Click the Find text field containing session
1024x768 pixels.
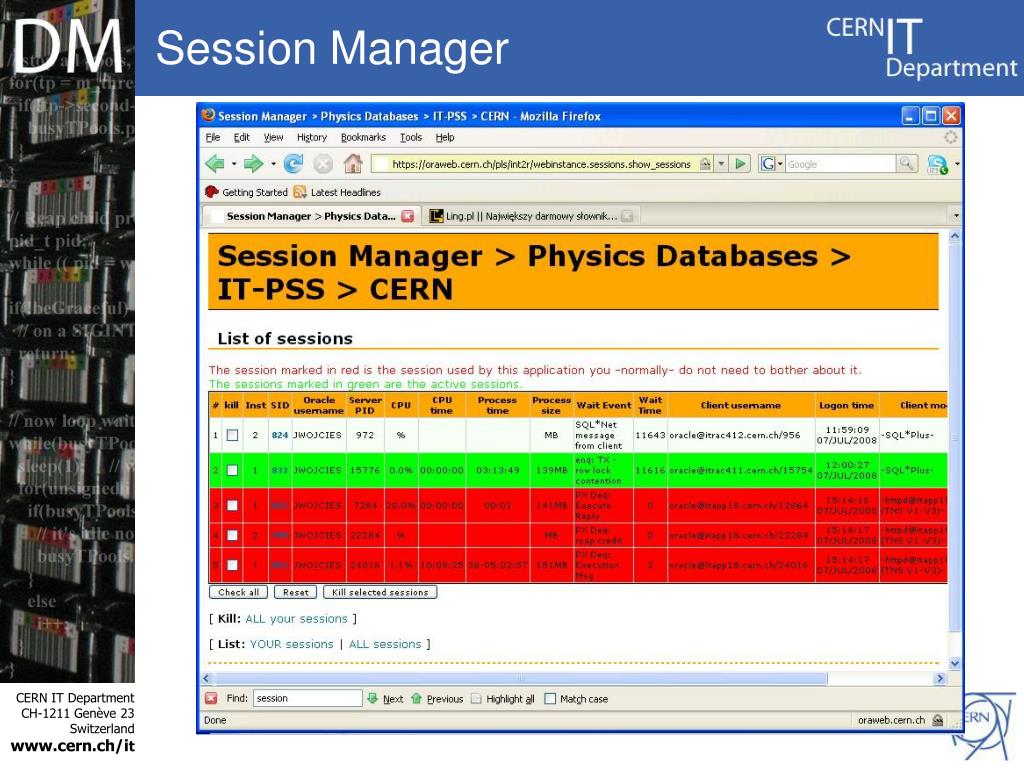click(x=308, y=698)
